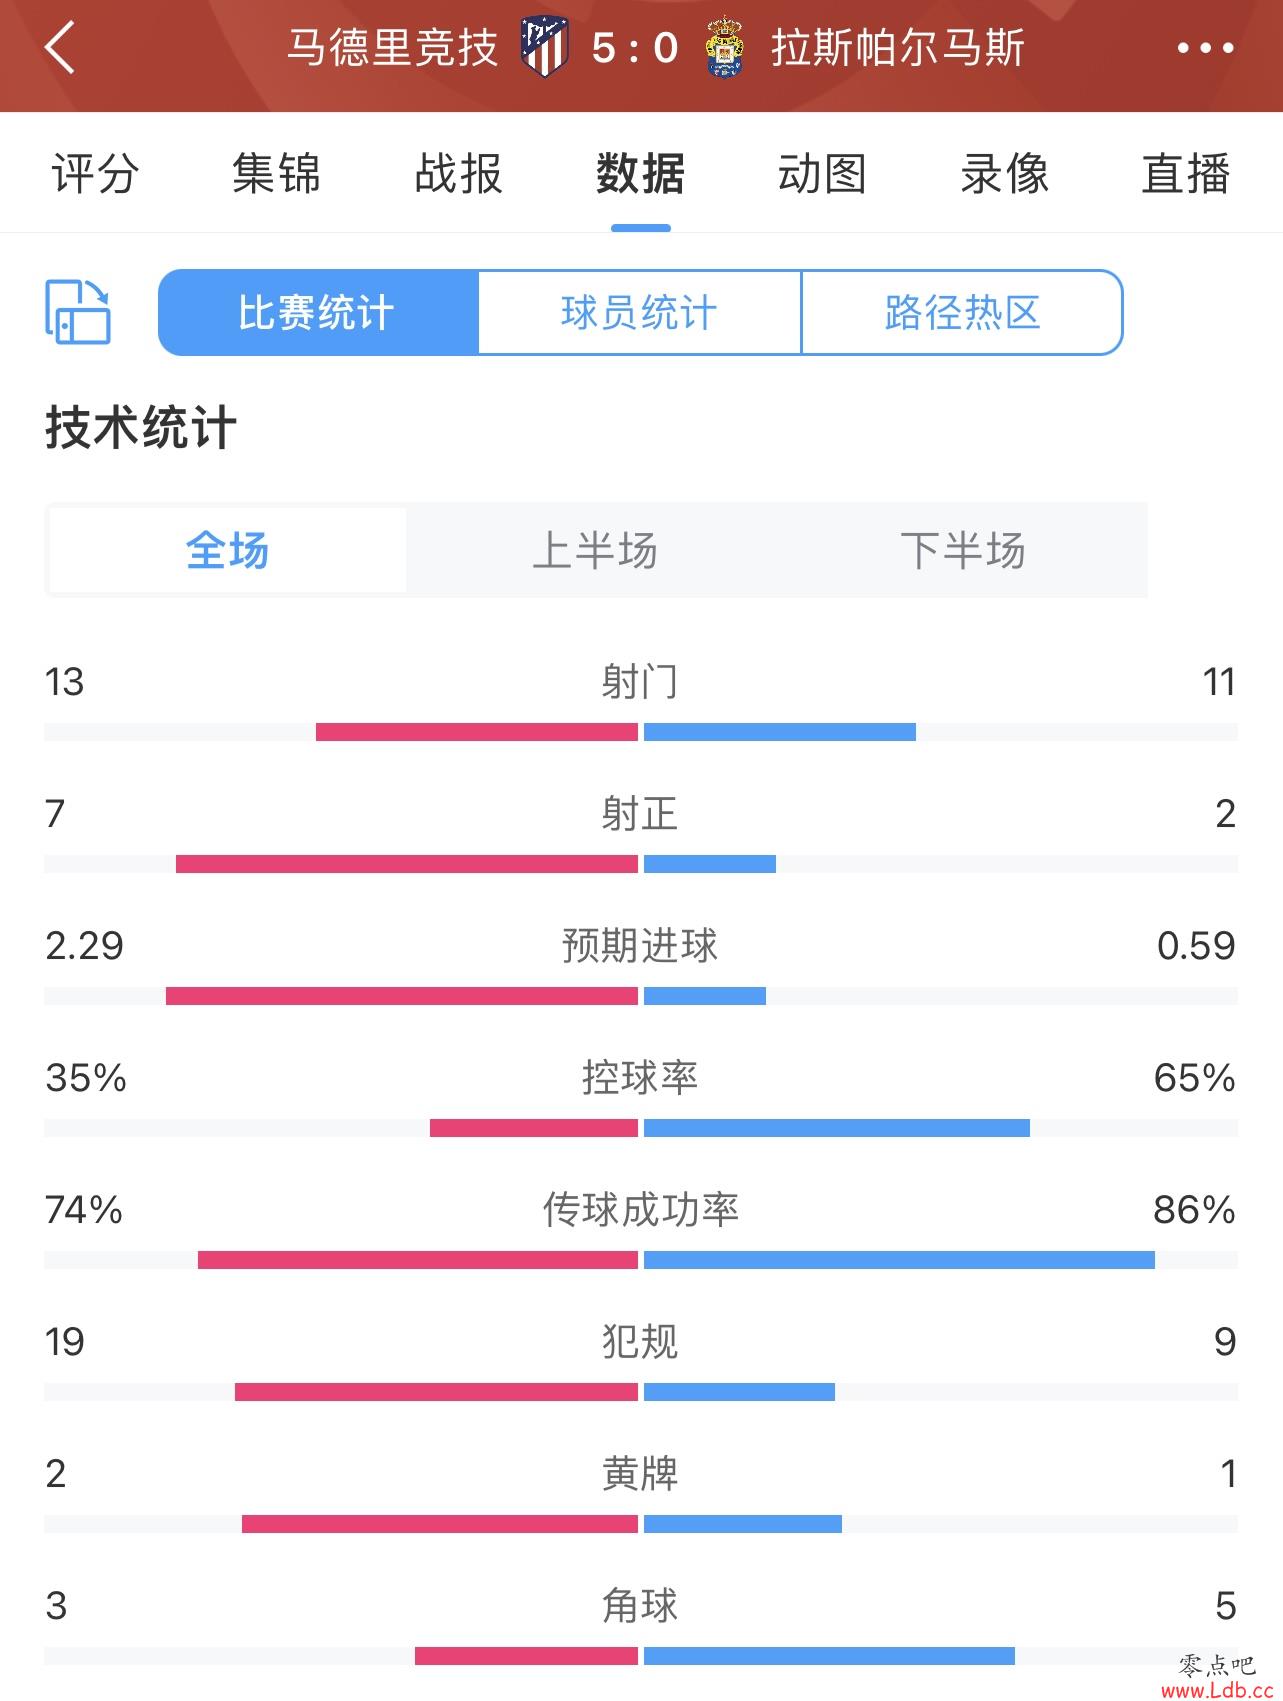The height and width of the screenshot is (1701, 1283).
Task: Switch to the 评分 tab
Action: pyautogui.click(x=95, y=174)
